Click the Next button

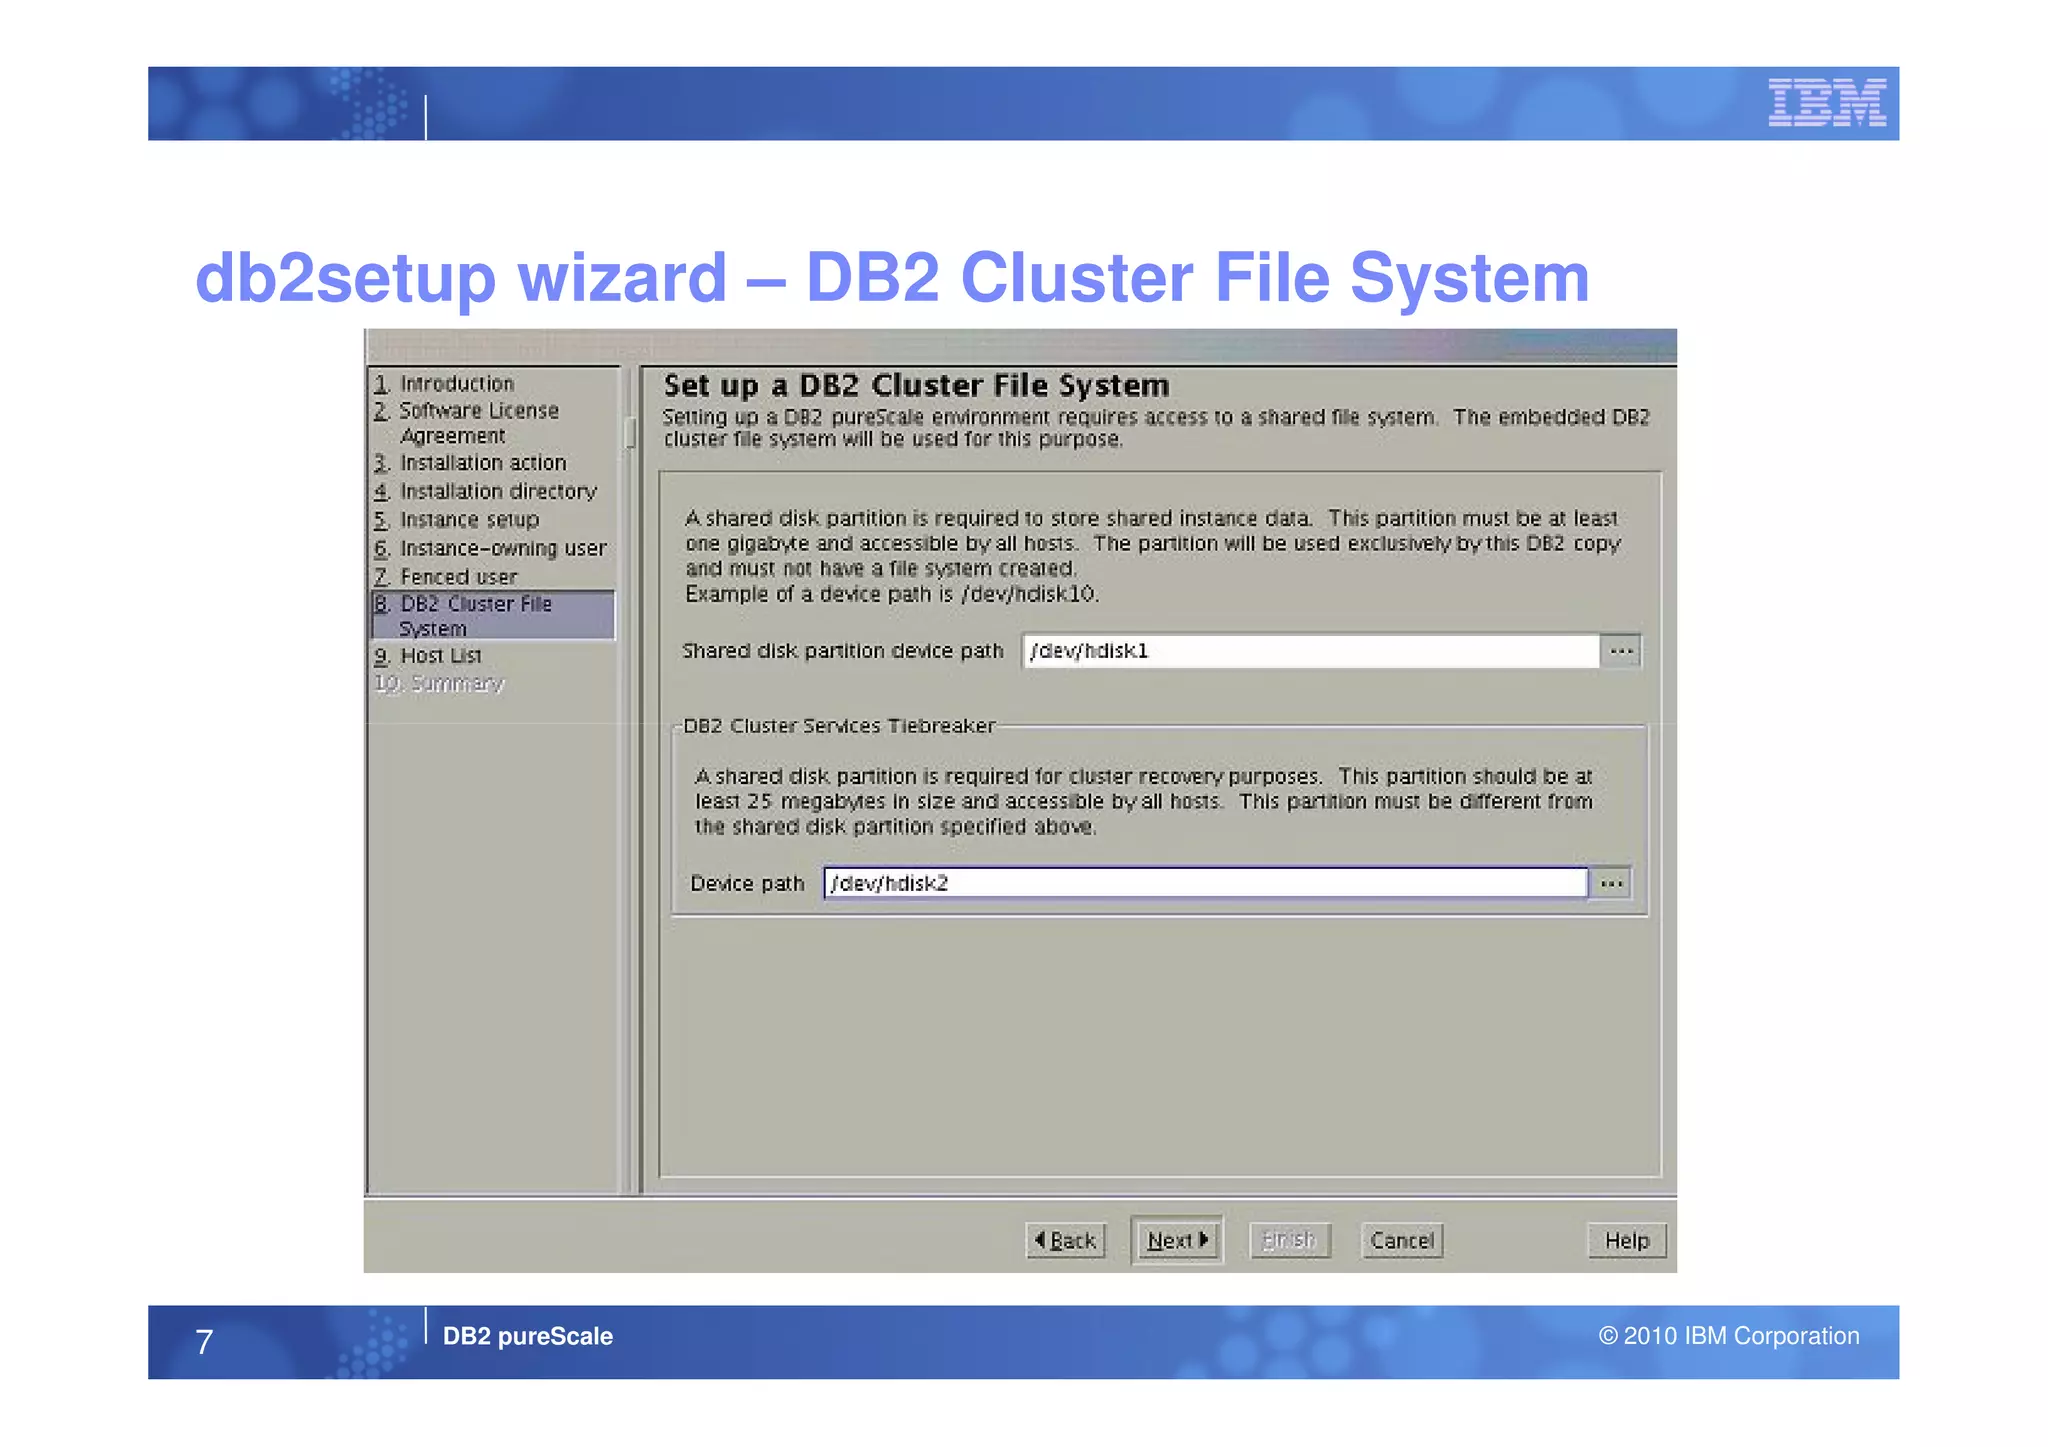(x=1177, y=1240)
